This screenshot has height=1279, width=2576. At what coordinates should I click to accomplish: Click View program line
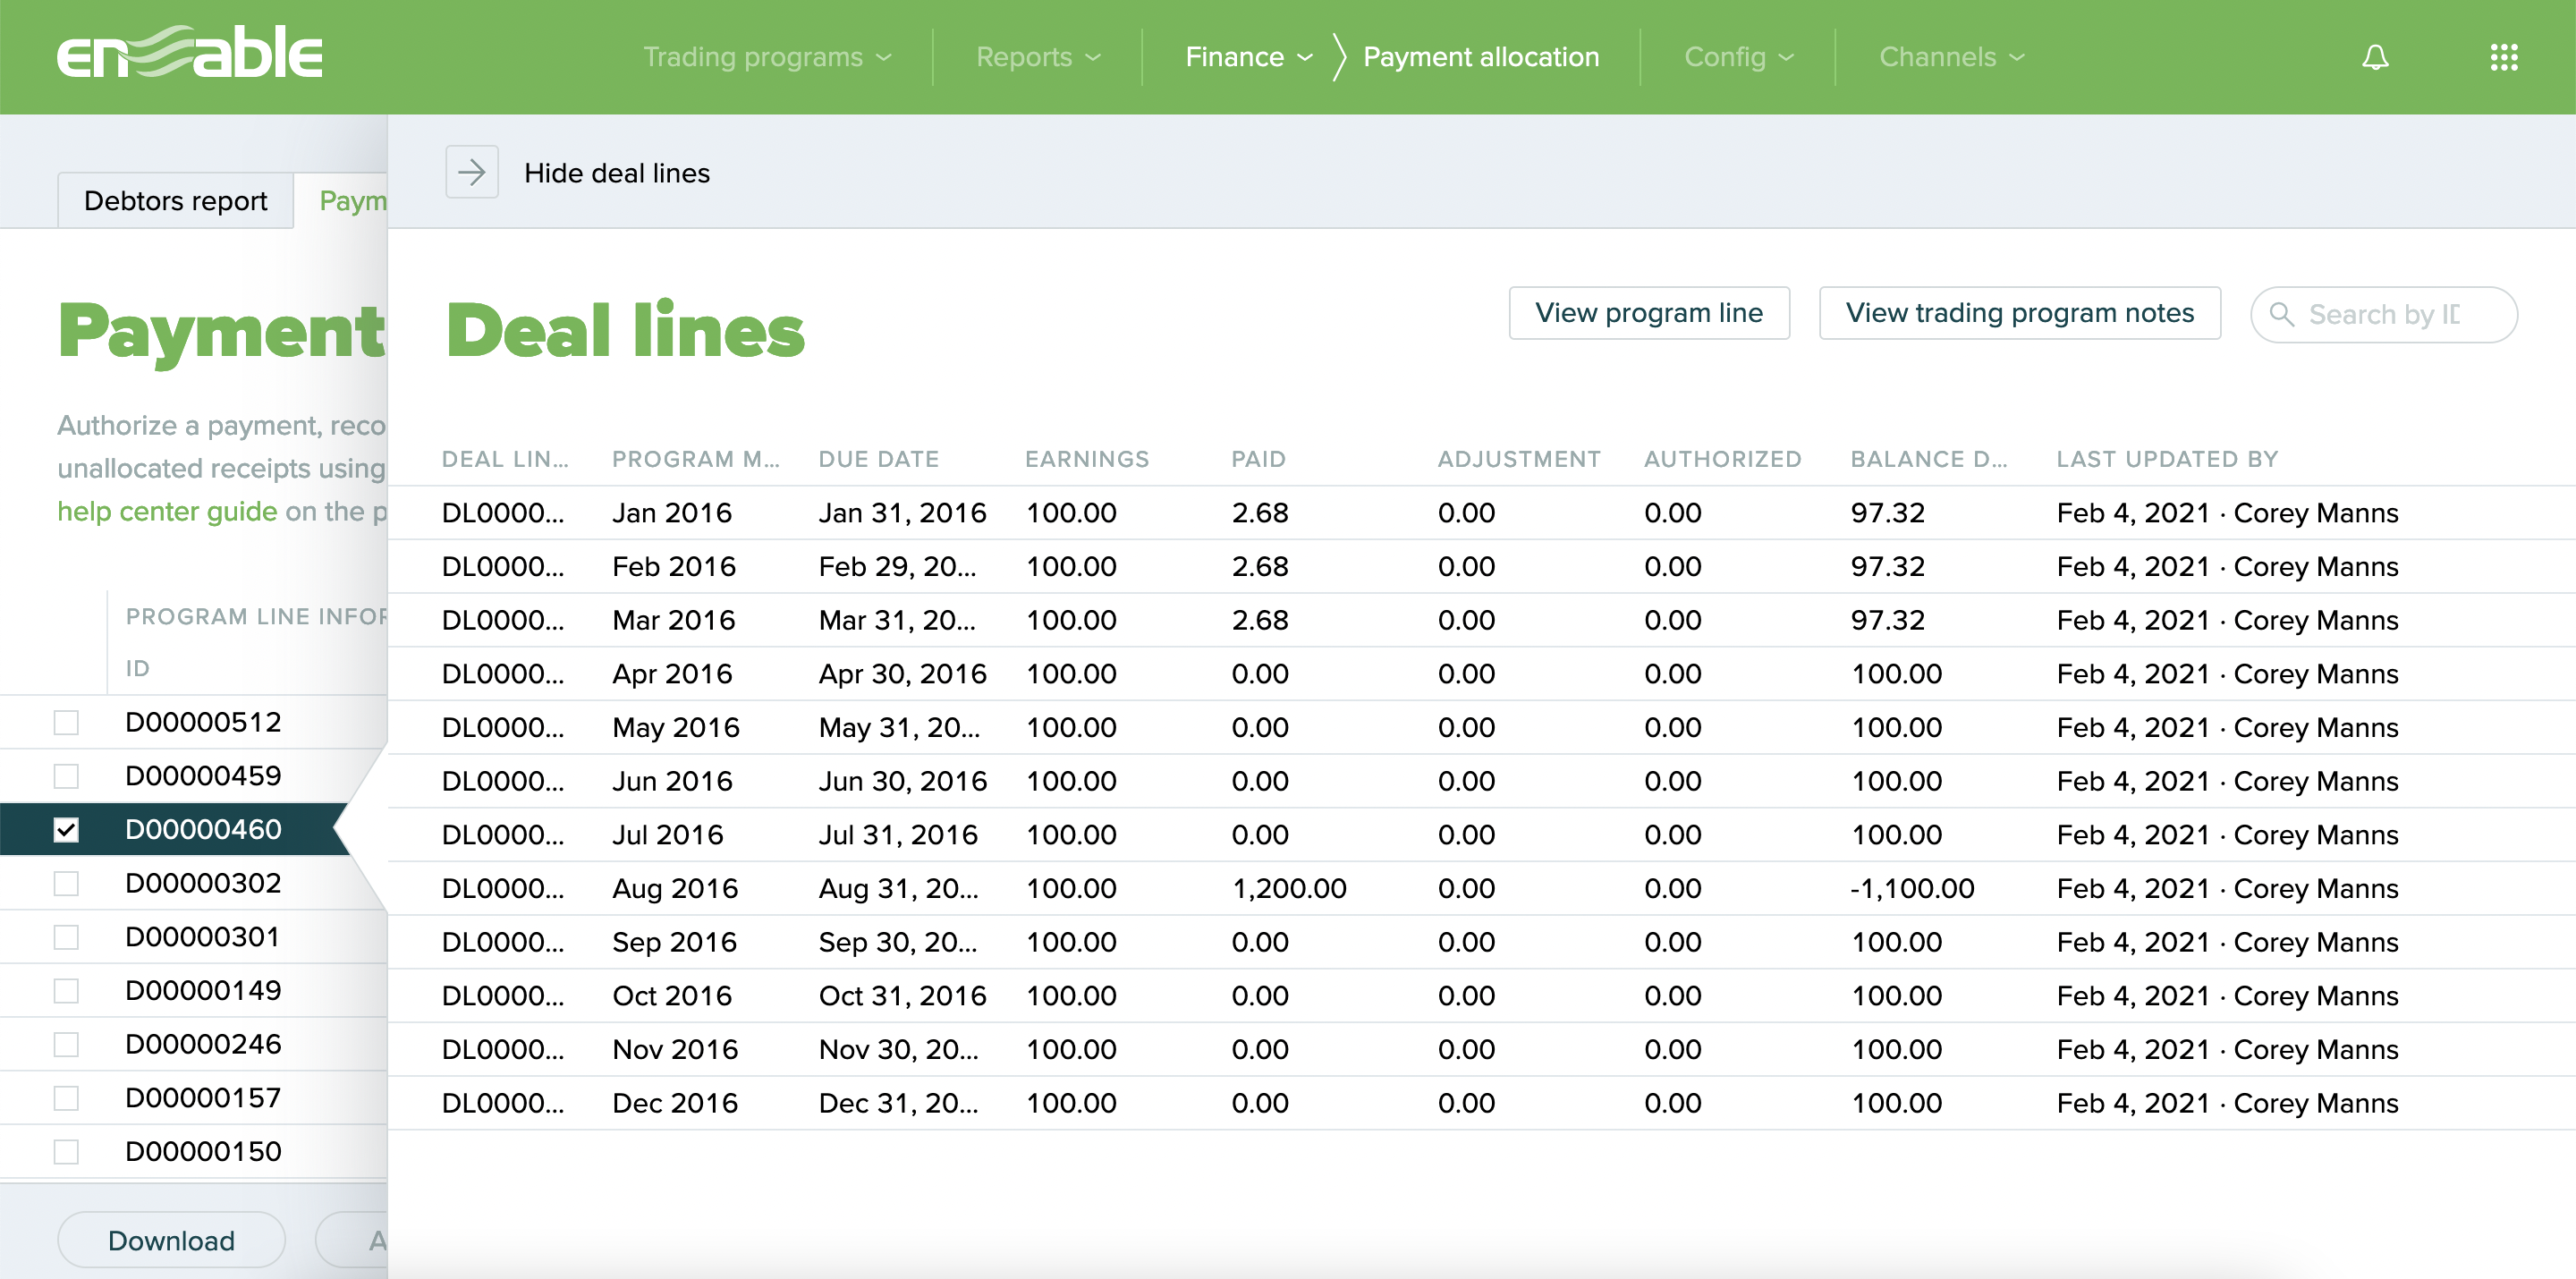[1649, 313]
